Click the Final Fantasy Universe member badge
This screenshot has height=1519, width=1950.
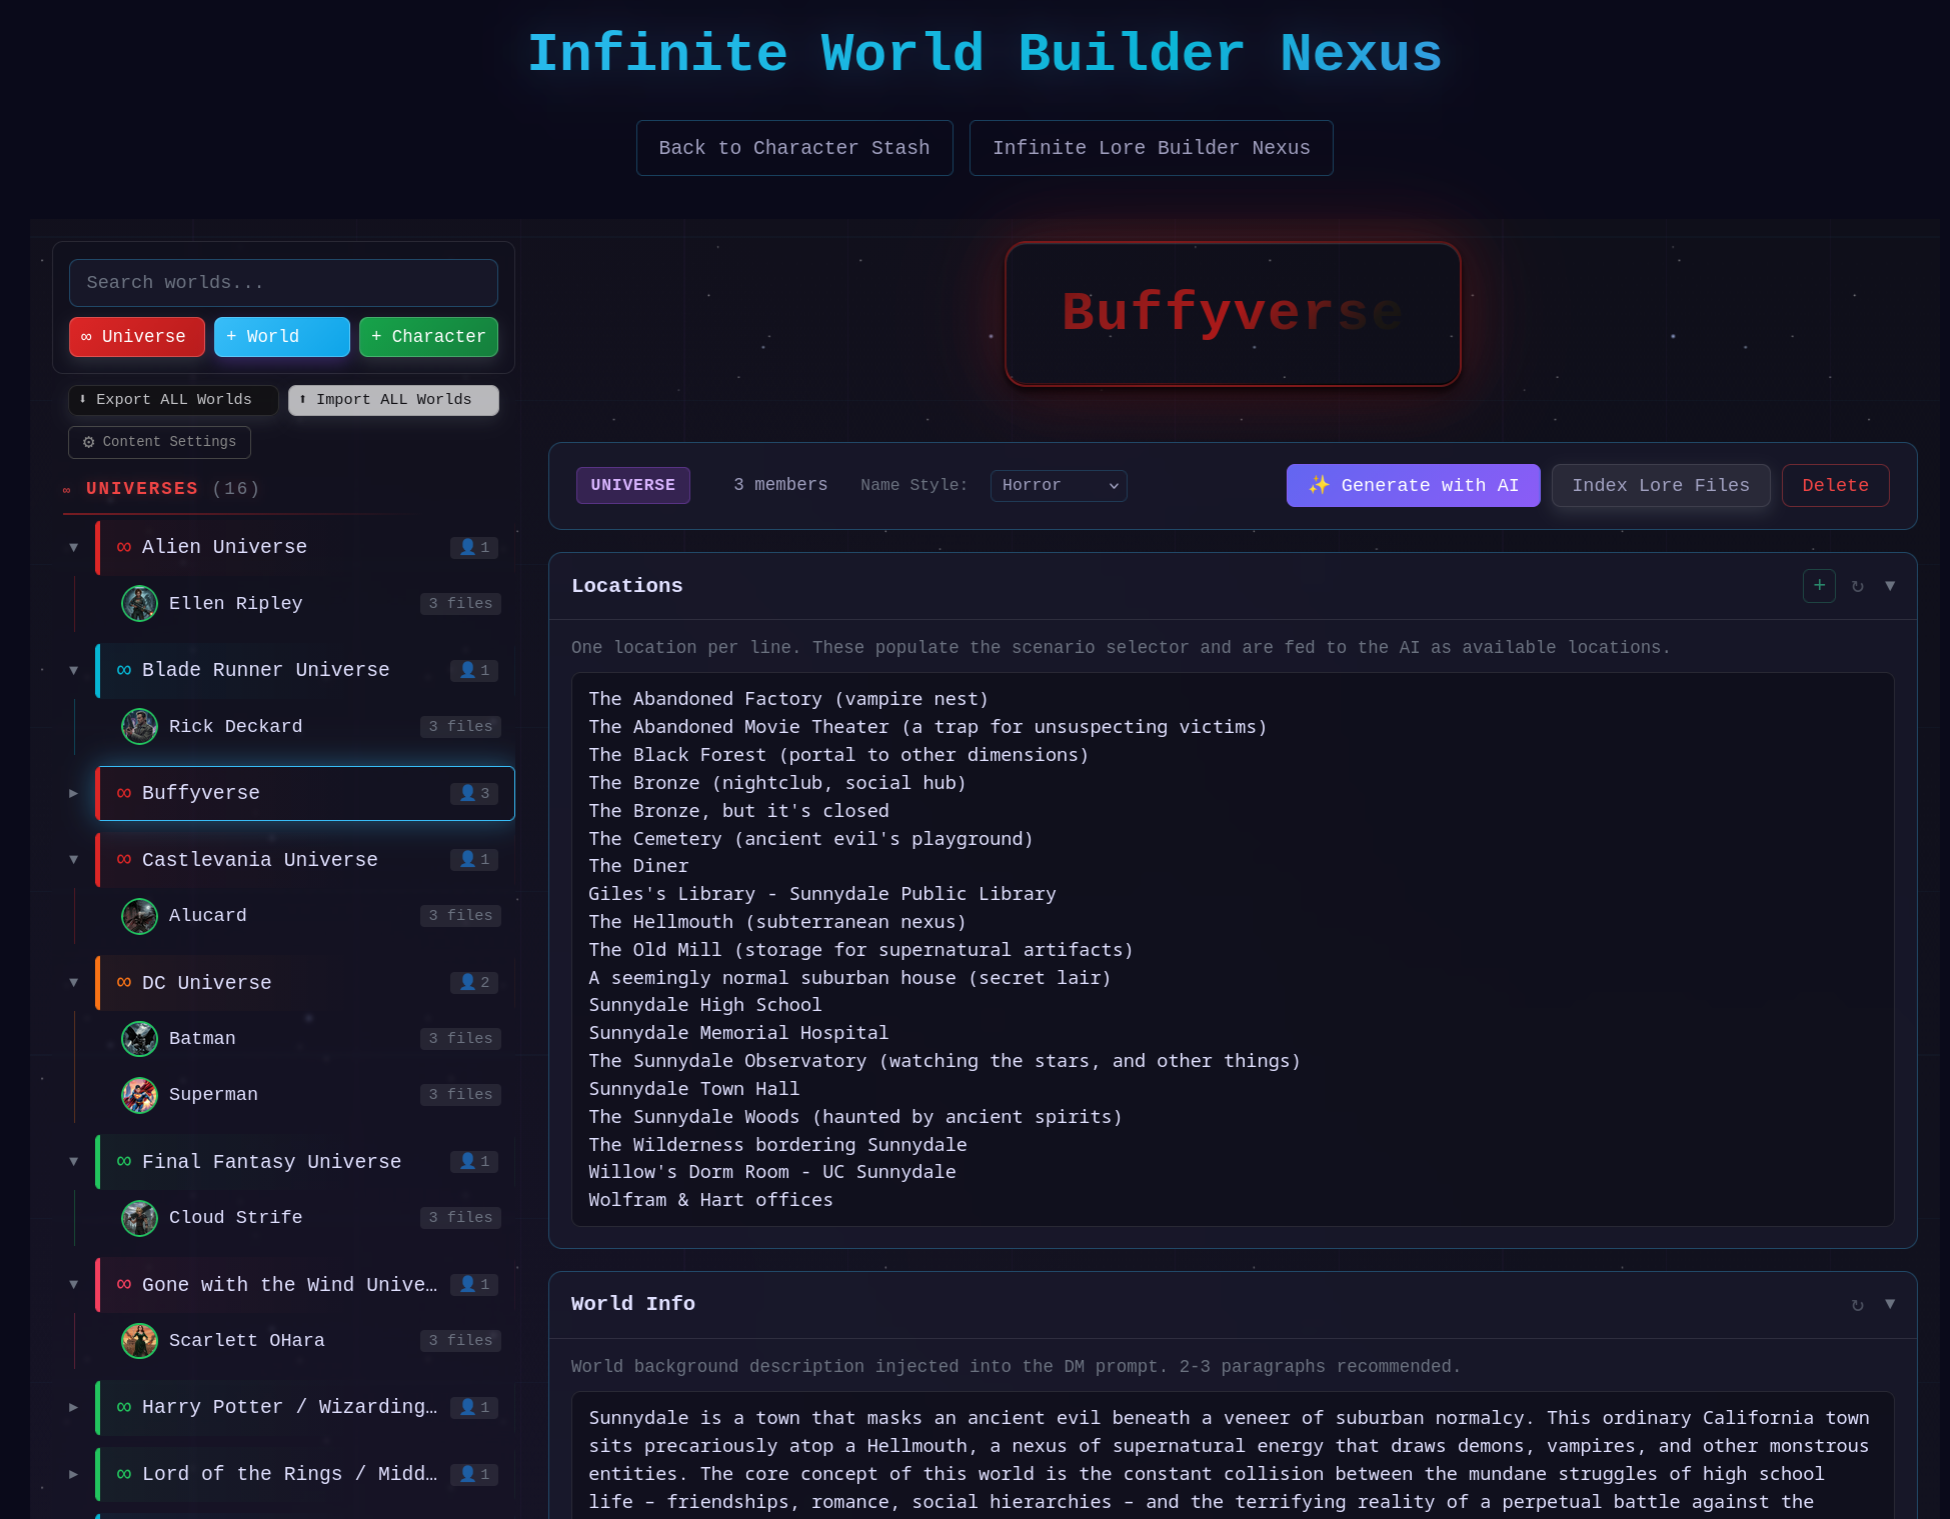[474, 1161]
